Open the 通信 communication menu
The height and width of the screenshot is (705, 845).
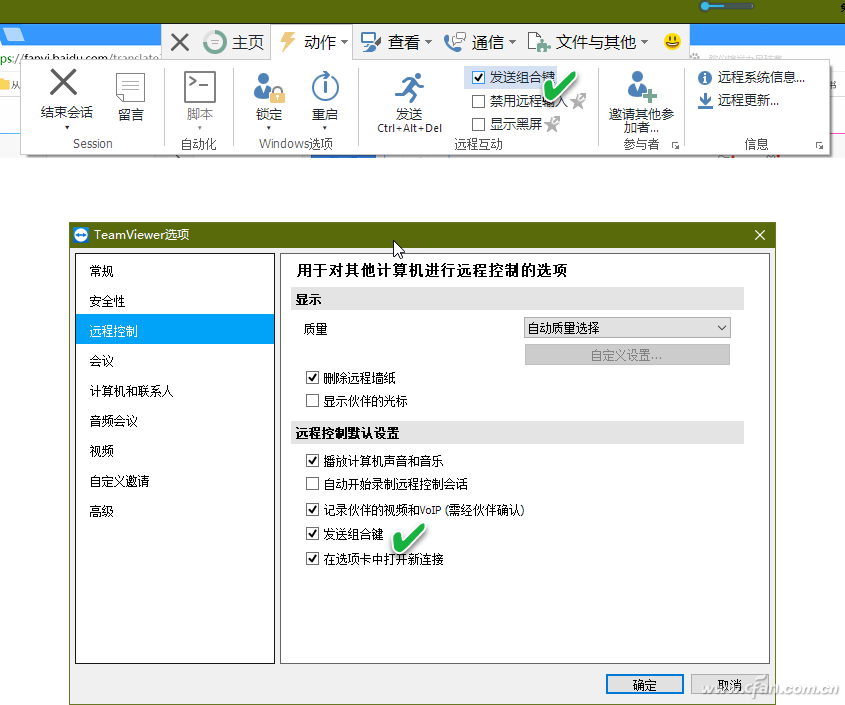[x=480, y=42]
